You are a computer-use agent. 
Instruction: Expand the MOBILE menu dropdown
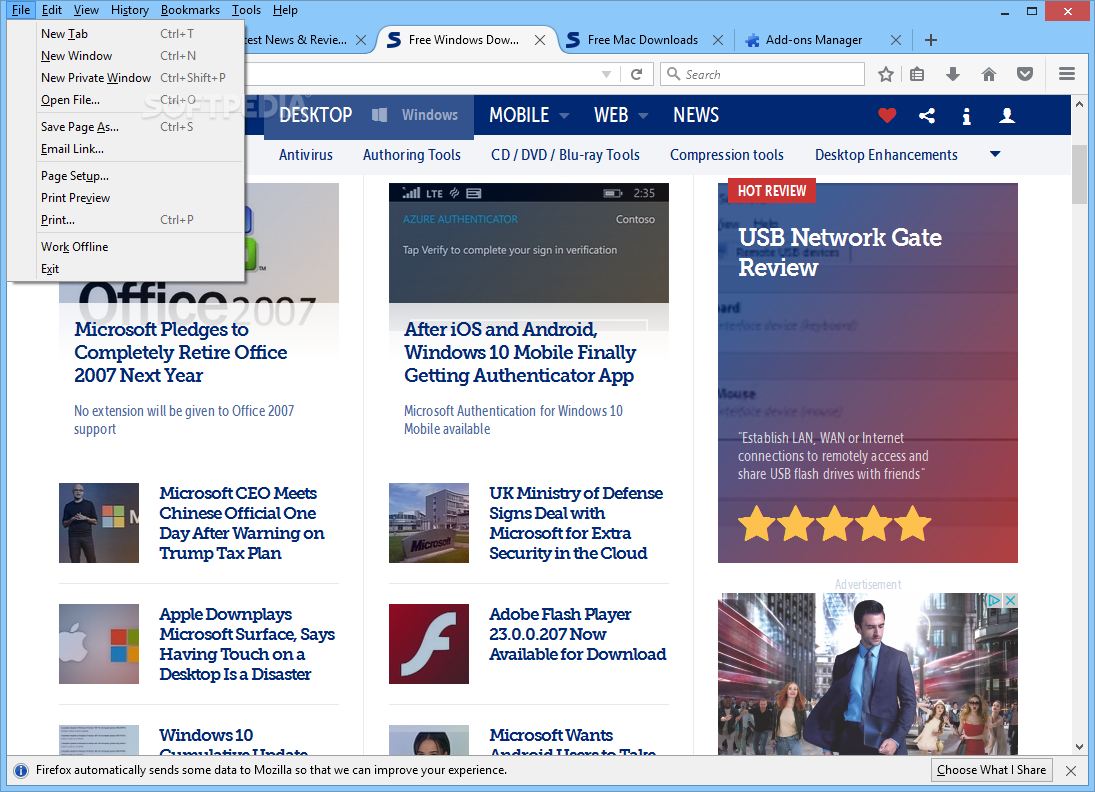[x=564, y=115]
